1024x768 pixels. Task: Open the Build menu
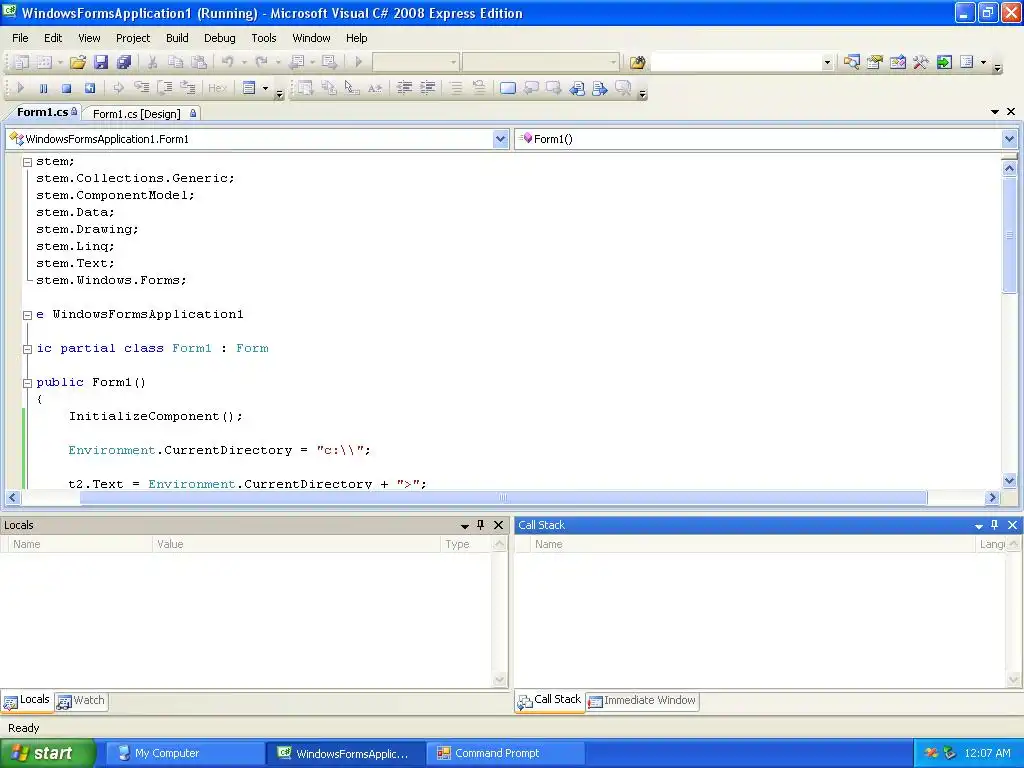(177, 38)
